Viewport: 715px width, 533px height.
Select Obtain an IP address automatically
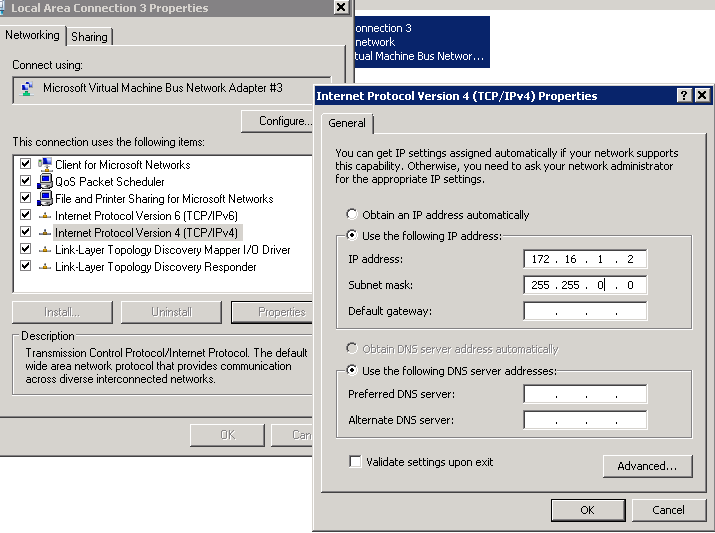351,215
